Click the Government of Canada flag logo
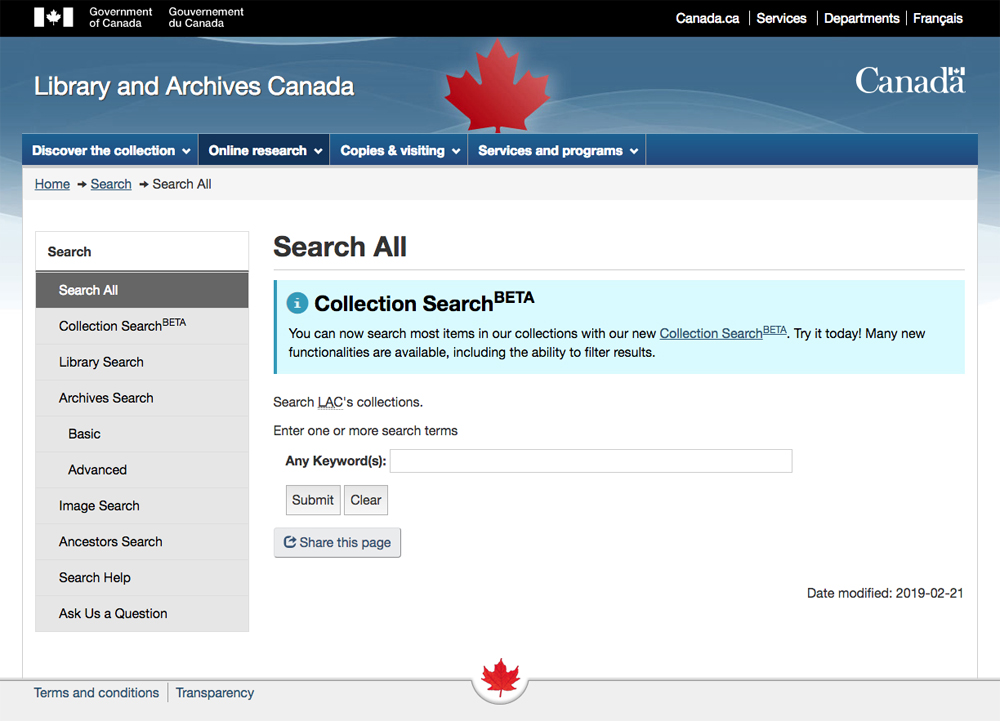This screenshot has width=1000, height=721. pos(54,17)
